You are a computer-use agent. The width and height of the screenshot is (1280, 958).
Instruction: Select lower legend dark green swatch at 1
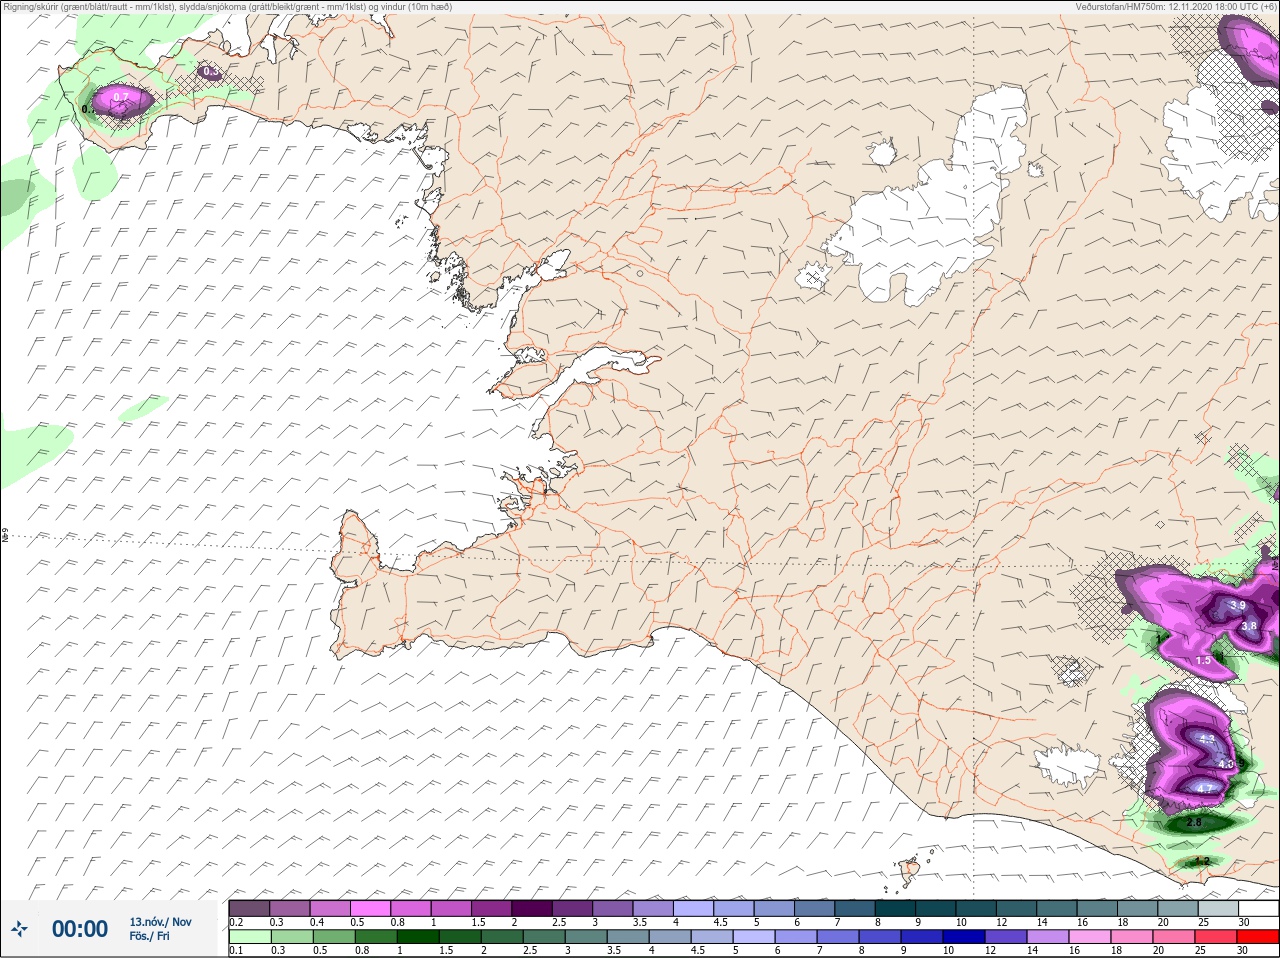[417, 937]
